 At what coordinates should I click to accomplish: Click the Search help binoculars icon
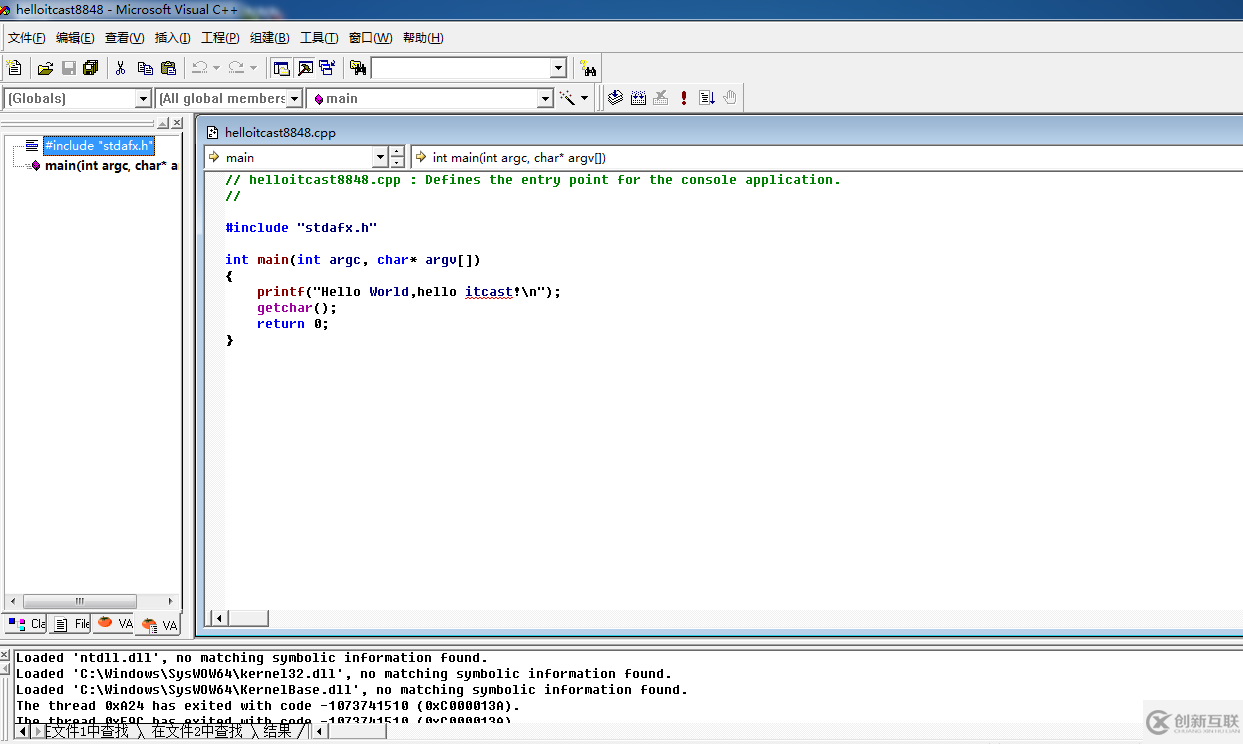point(588,69)
